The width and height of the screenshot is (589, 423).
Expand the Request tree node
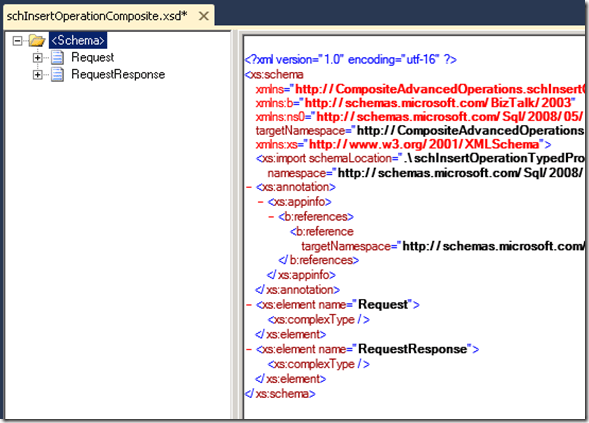37,58
